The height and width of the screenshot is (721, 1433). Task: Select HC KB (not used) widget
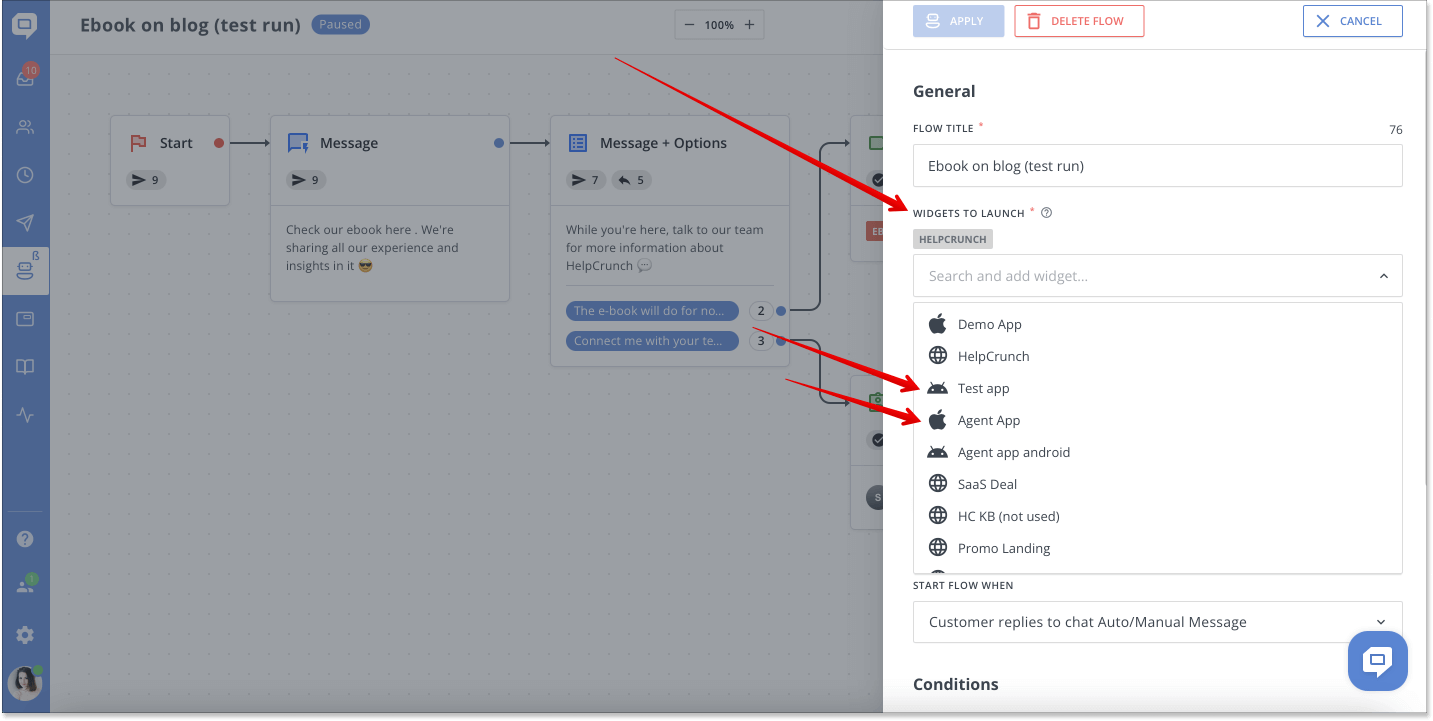[x=1157, y=516]
